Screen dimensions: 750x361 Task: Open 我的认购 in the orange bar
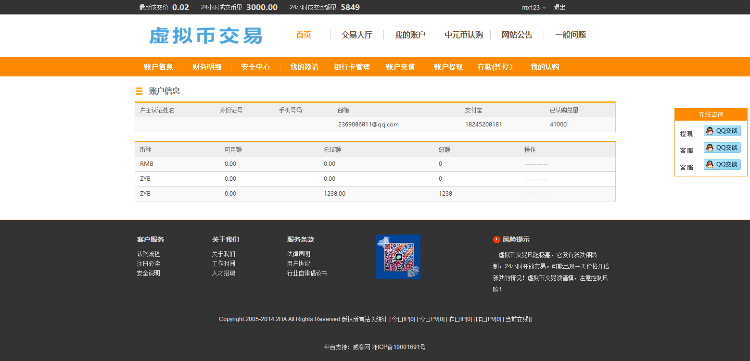pos(545,67)
